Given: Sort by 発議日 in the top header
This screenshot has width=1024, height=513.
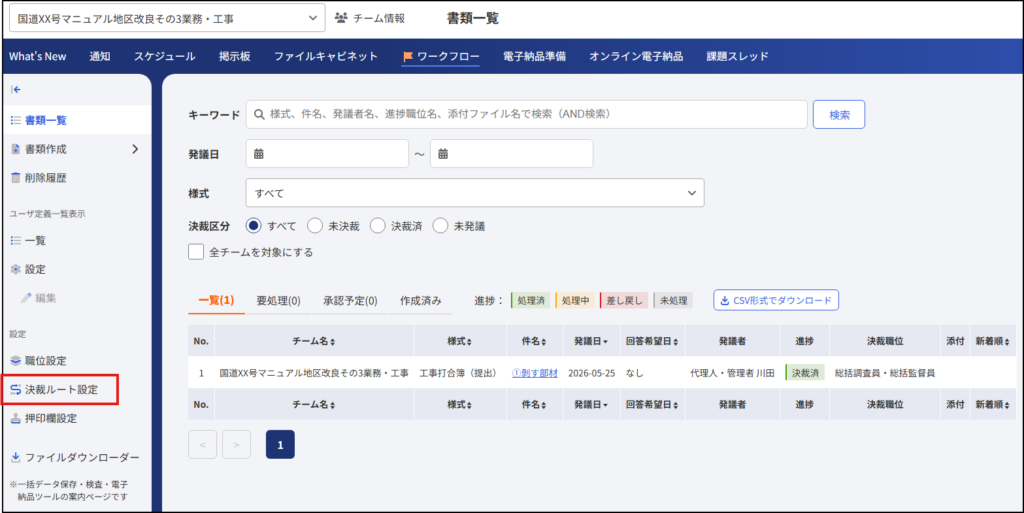Looking at the screenshot, I should [591, 341].
